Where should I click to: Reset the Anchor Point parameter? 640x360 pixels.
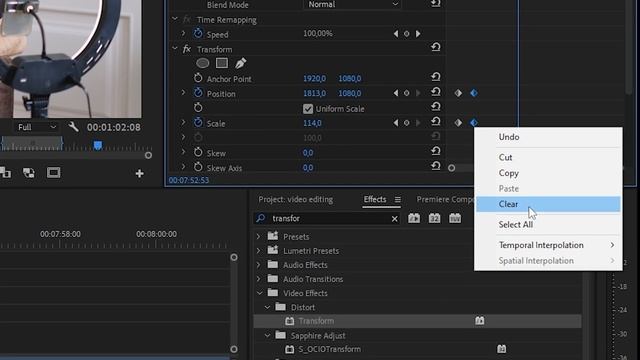[x=436, y=77]
